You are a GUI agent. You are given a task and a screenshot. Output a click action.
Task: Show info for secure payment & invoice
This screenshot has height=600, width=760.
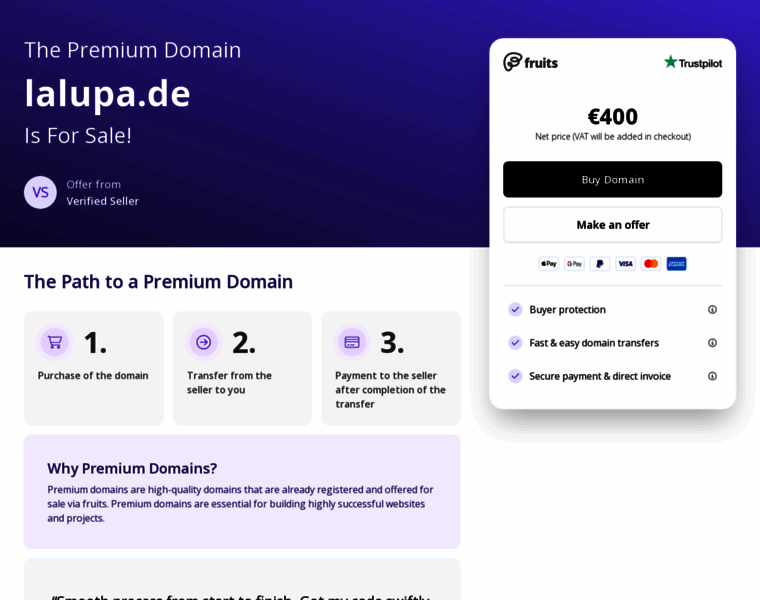click(712, 376)
